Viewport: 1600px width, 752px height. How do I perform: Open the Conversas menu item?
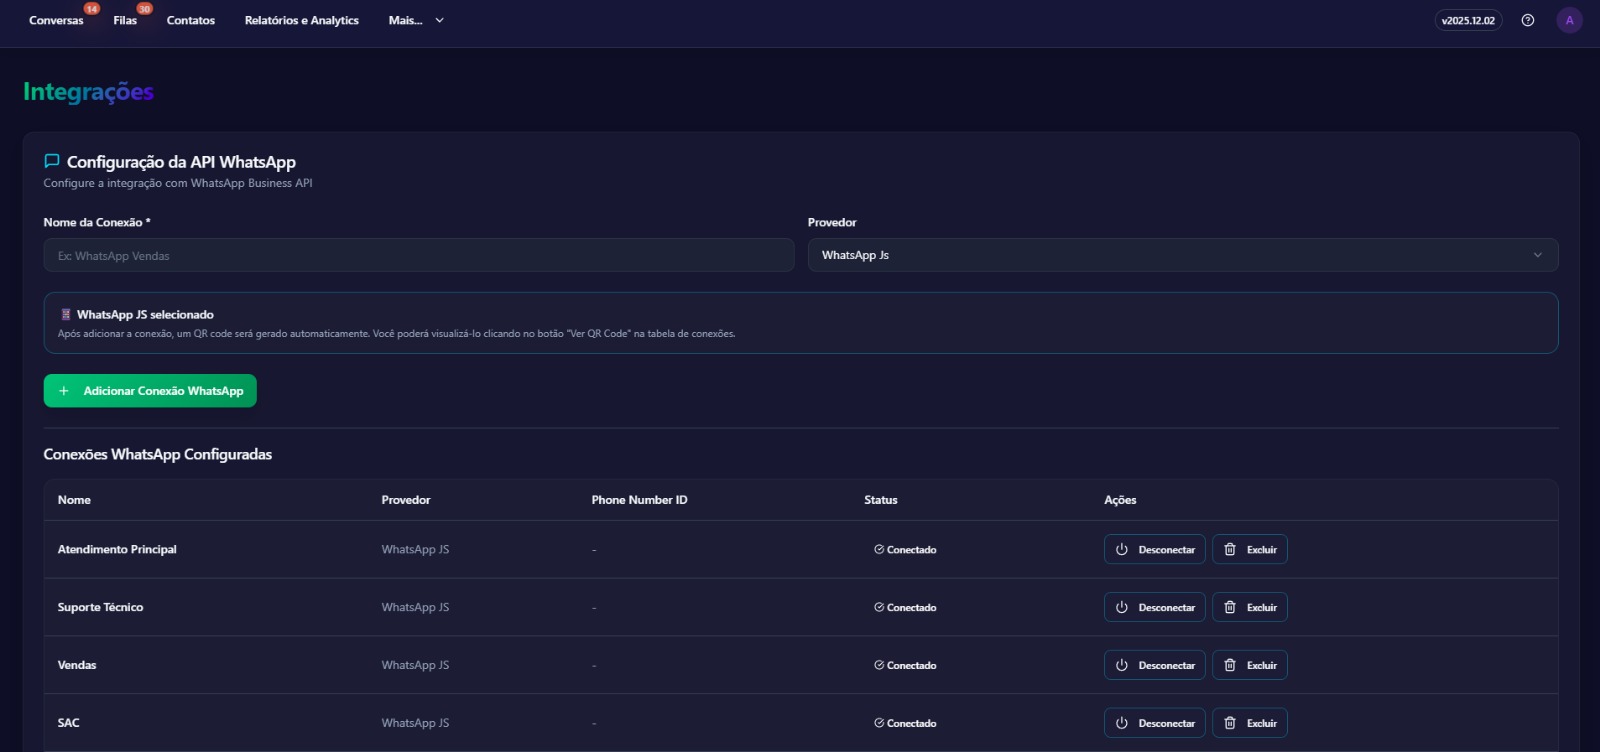pos(56,20)
